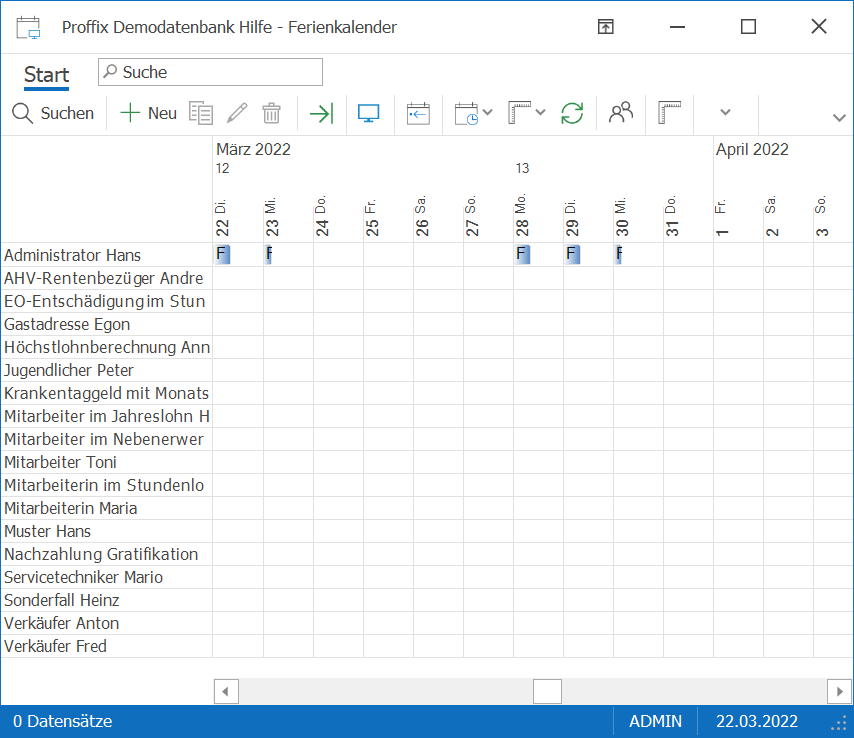Select the F vacation entry on 23 Mi.

coord(269,254)
